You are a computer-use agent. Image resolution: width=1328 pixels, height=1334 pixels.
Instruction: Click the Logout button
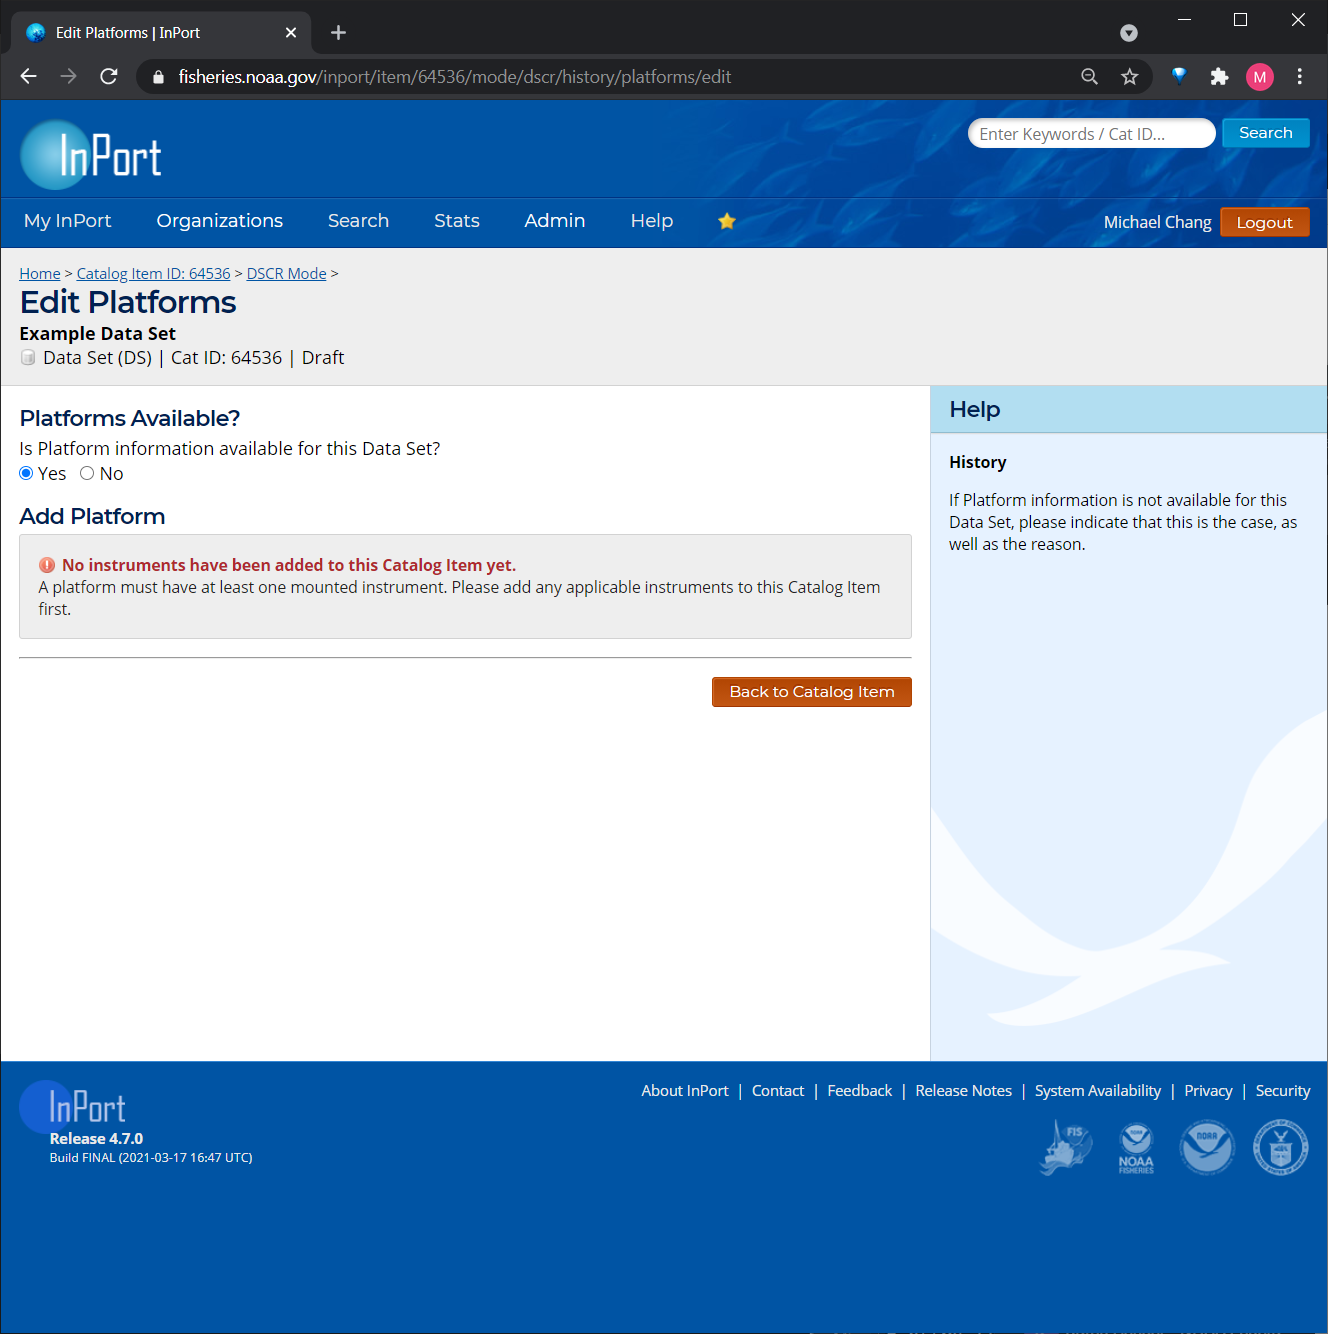tap(1265, 222)
